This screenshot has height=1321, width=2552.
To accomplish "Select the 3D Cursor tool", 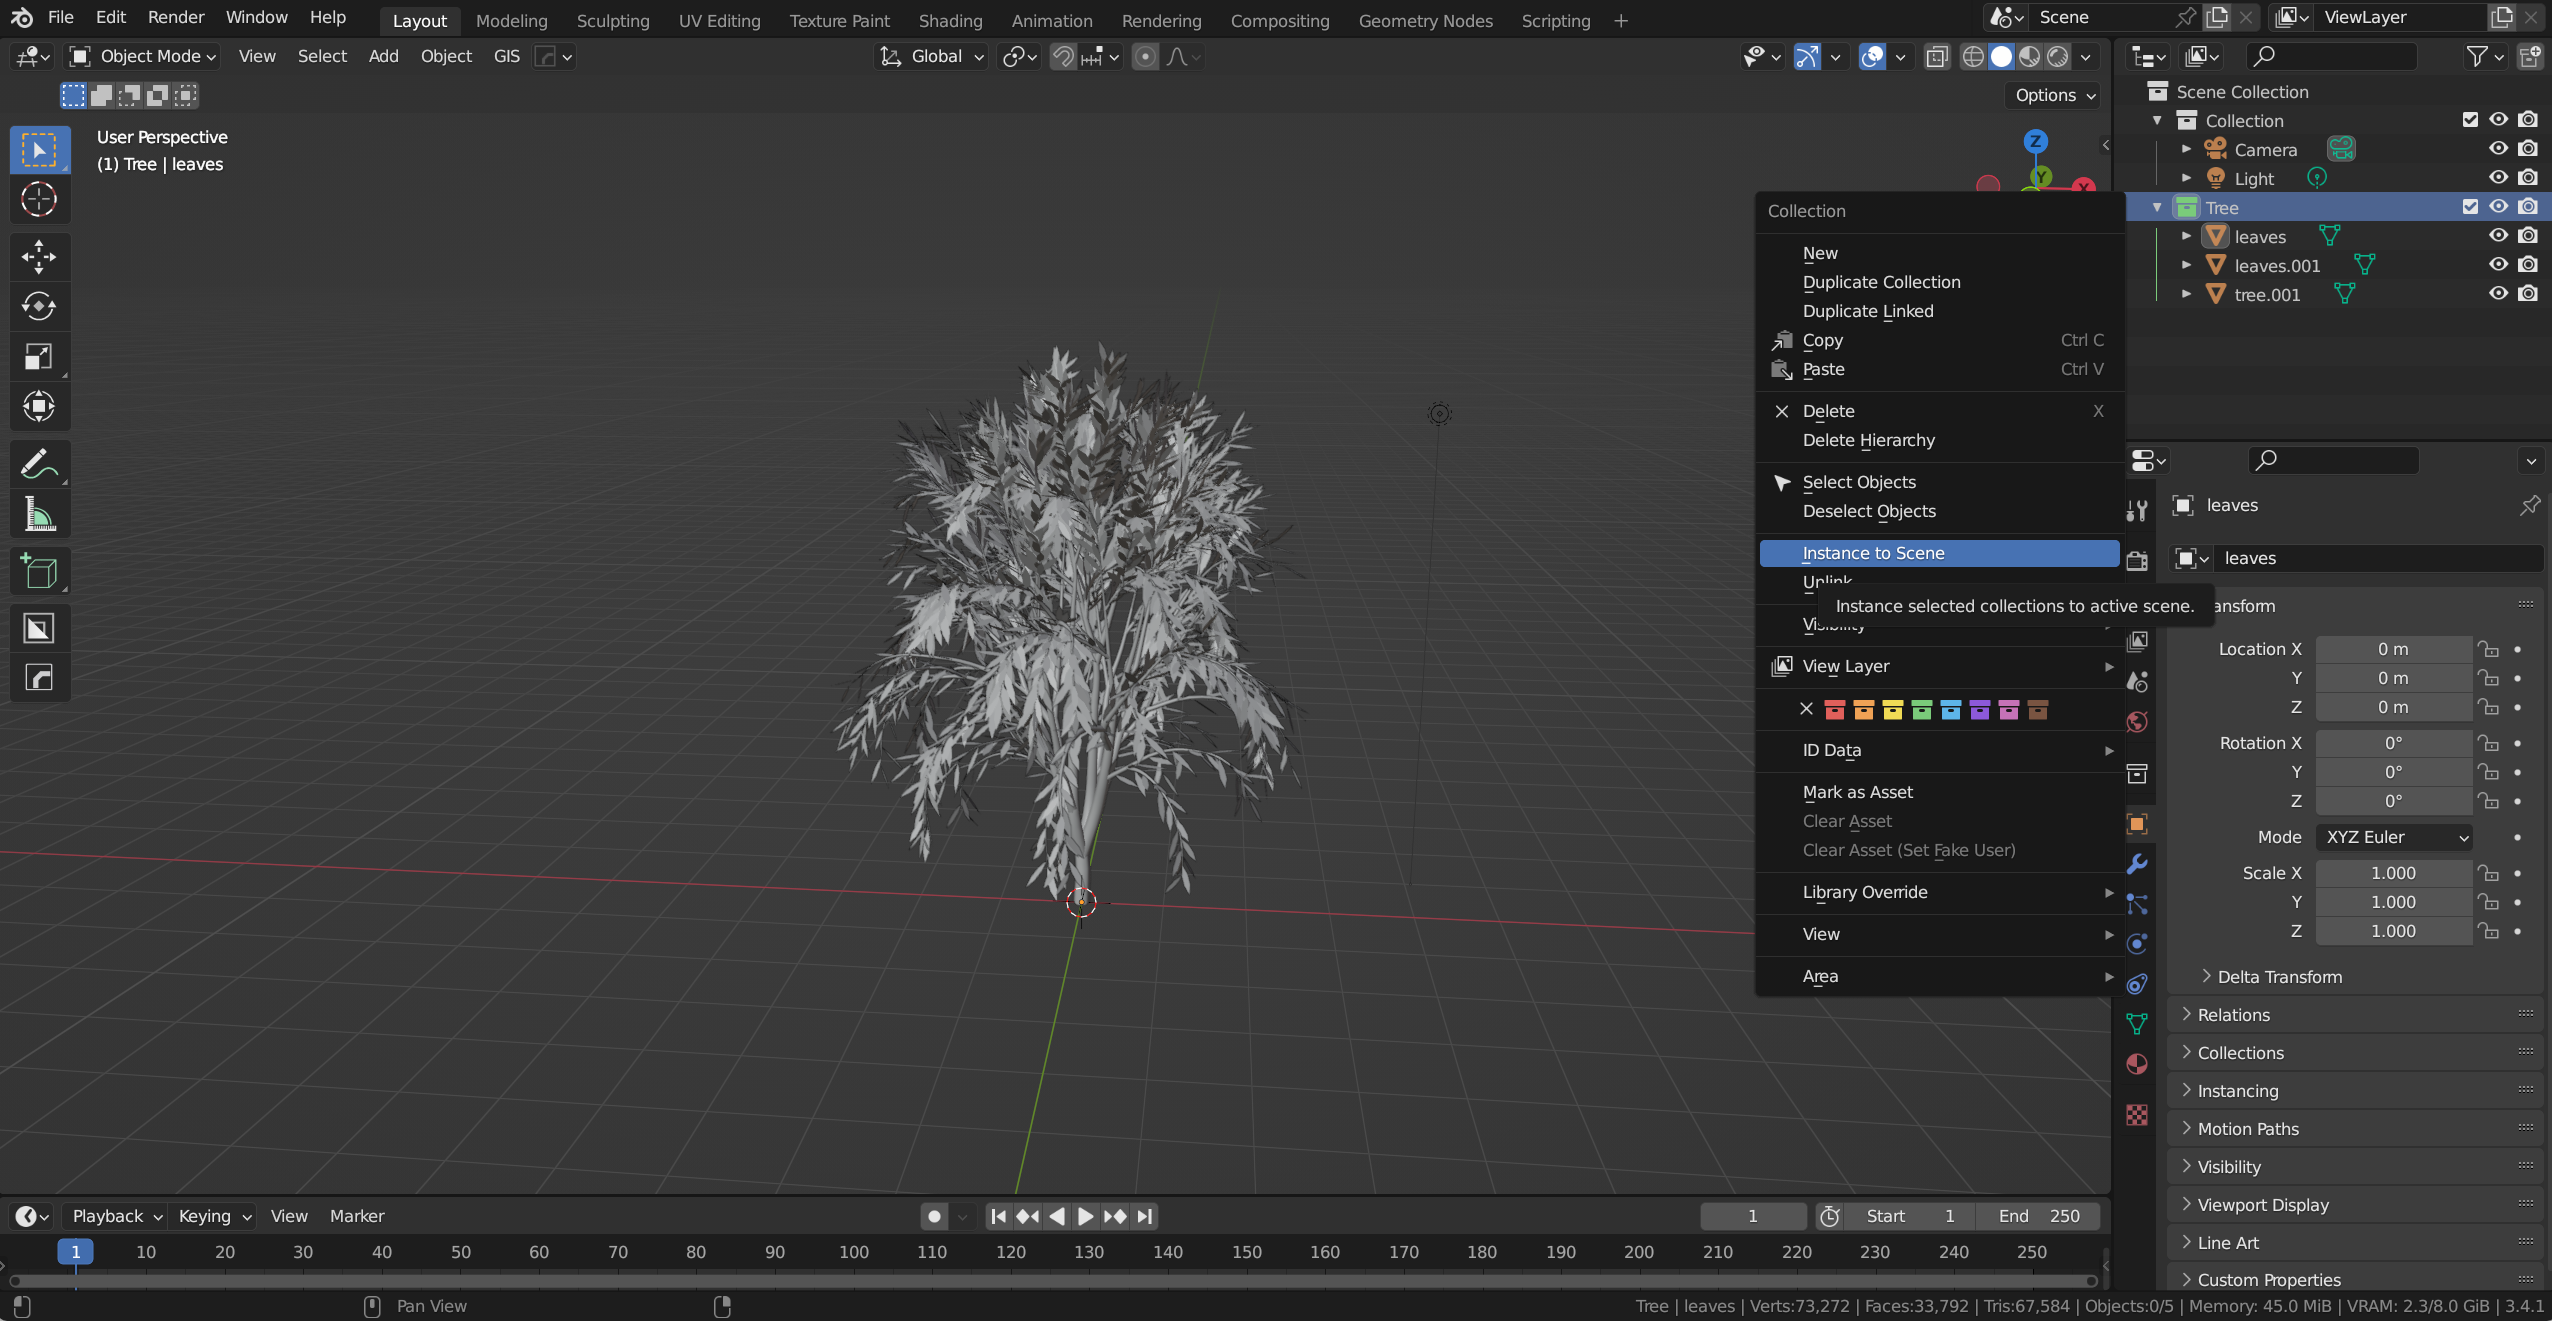I will (39, 199).
